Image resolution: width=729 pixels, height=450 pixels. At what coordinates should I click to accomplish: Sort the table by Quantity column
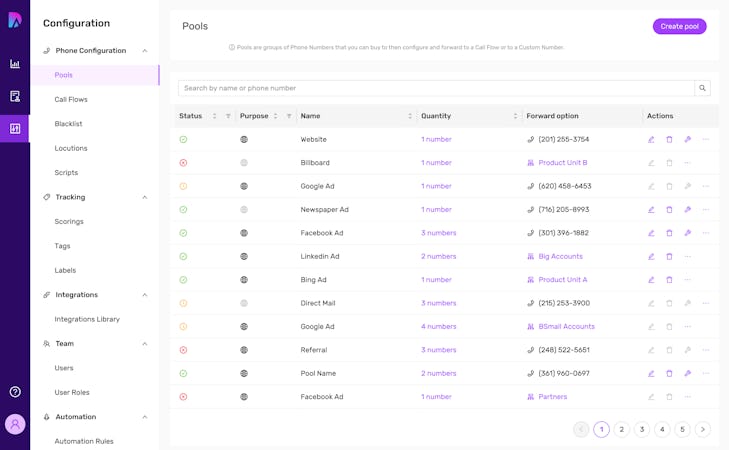[x=515, y=116]
